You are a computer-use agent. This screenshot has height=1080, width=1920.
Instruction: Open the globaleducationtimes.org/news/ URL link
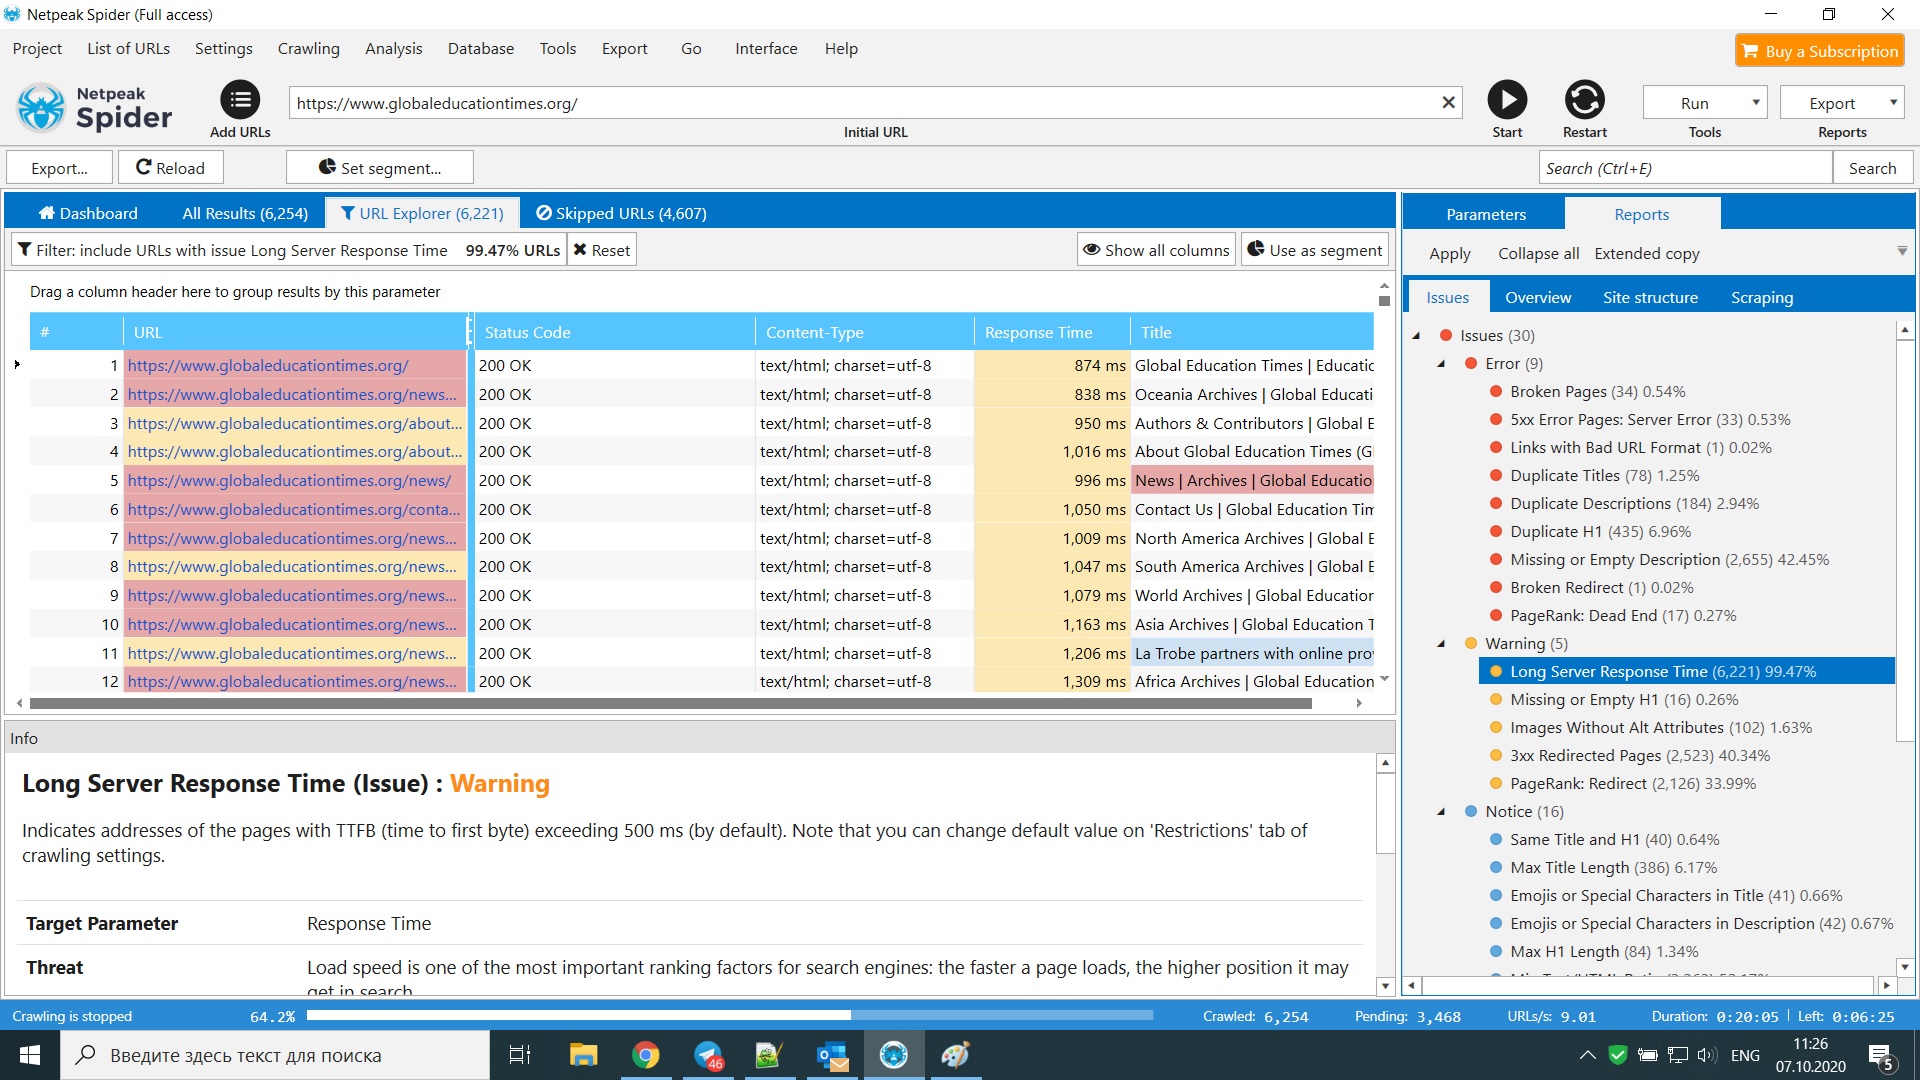tap(289, 480)
